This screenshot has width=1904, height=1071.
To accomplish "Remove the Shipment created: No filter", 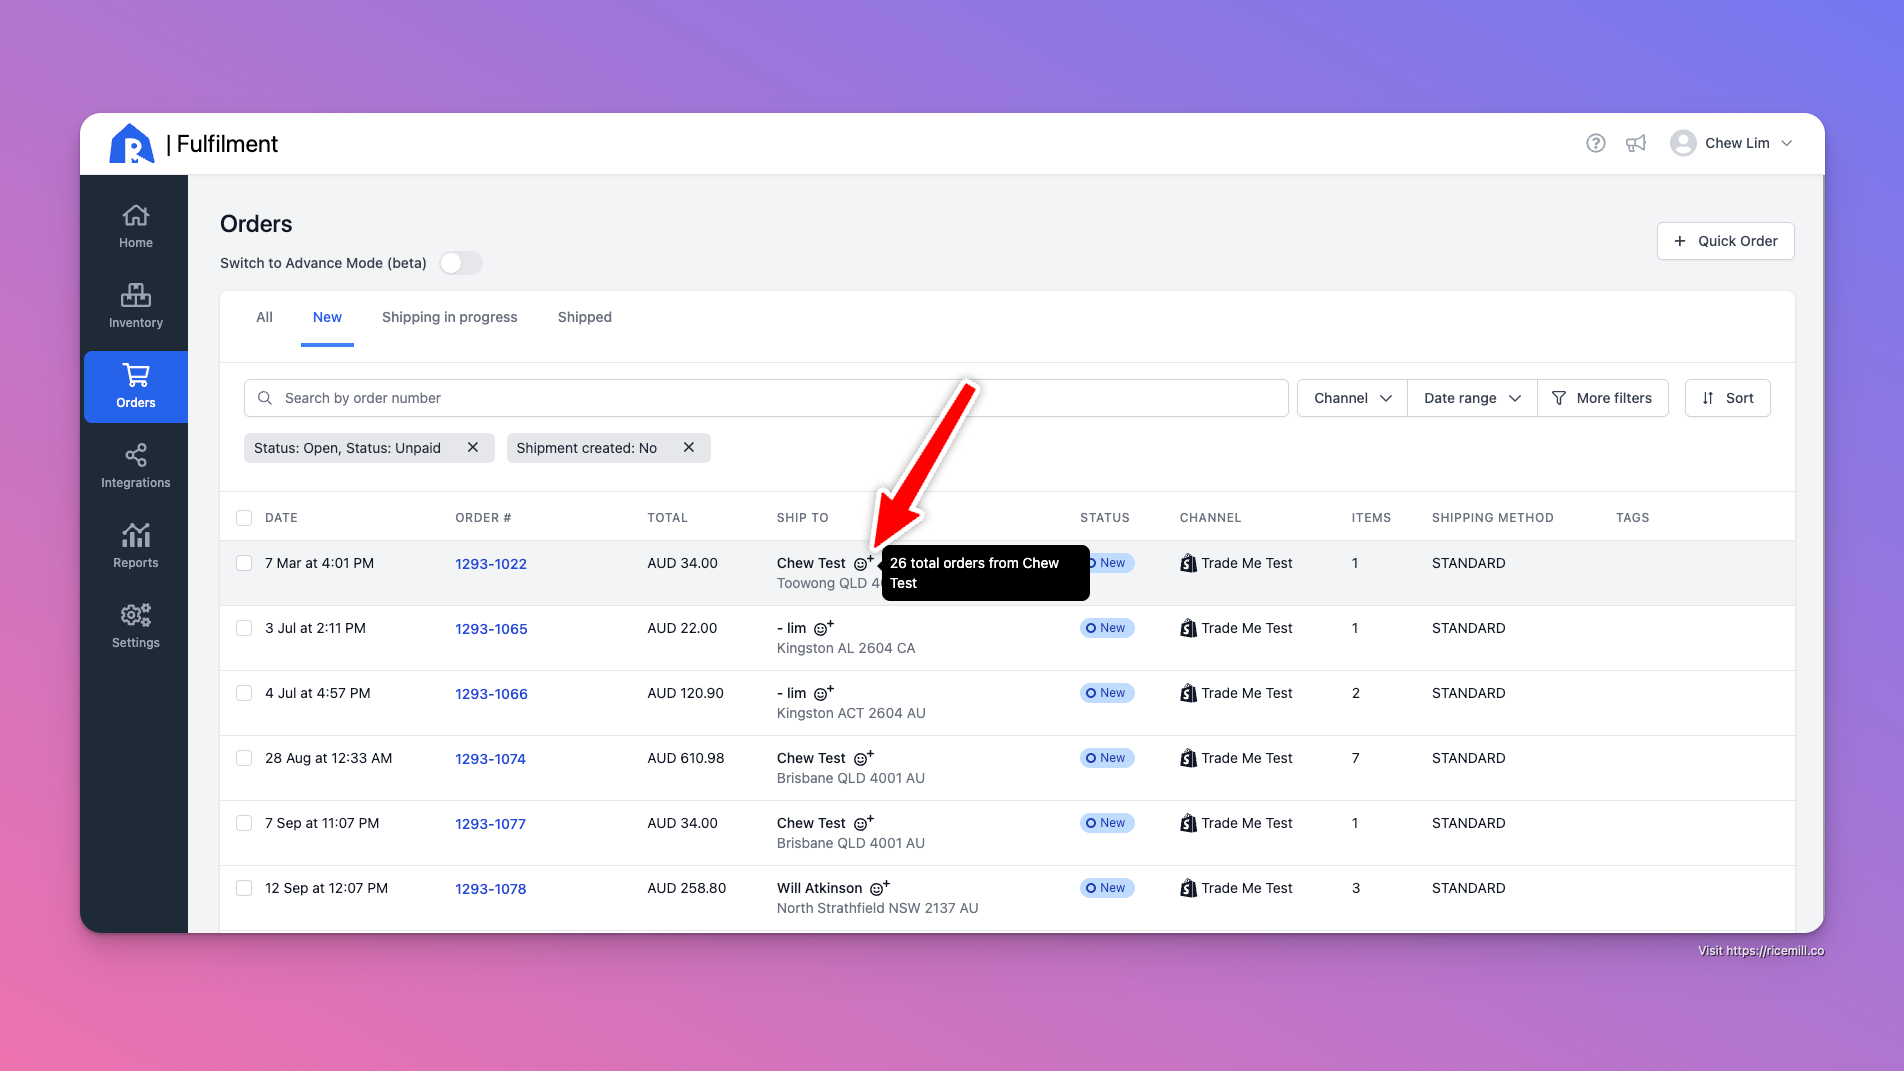I will coord(689,448).
